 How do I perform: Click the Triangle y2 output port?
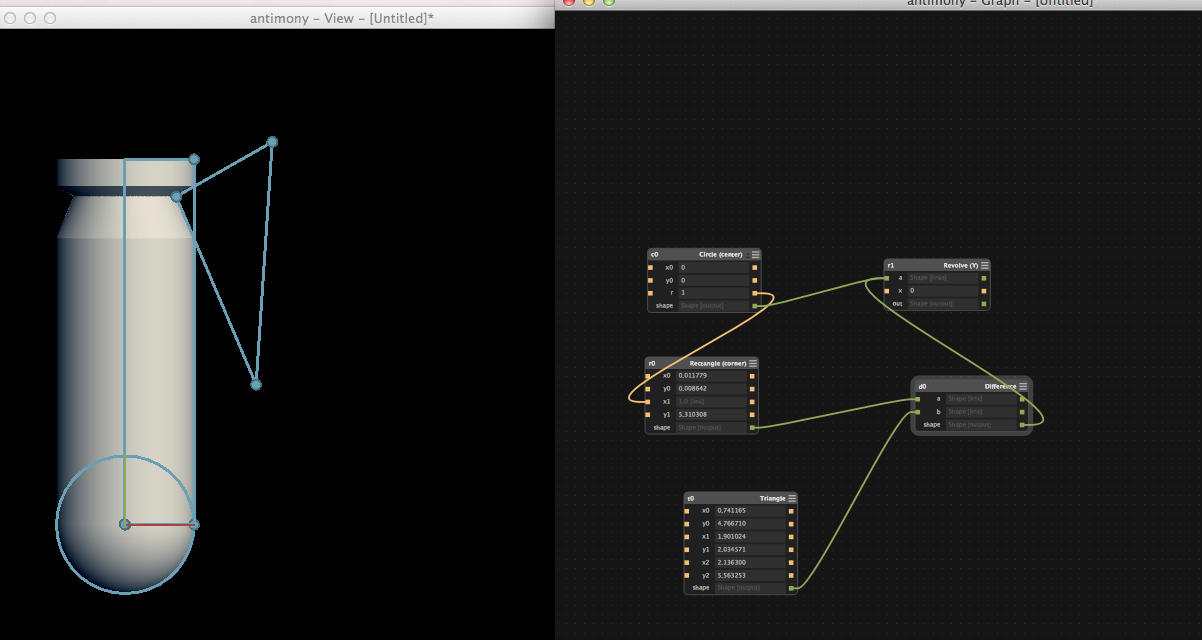(x=791, y=575)
